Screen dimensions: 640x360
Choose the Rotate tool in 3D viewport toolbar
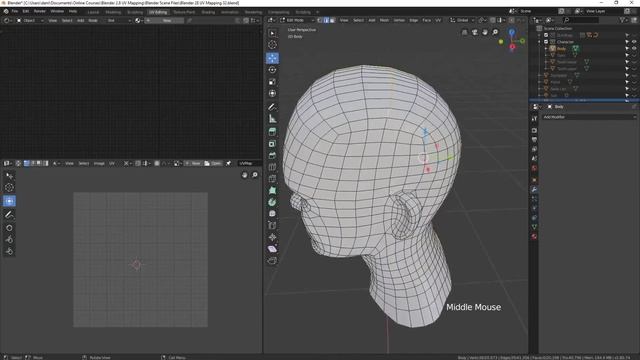272,70
